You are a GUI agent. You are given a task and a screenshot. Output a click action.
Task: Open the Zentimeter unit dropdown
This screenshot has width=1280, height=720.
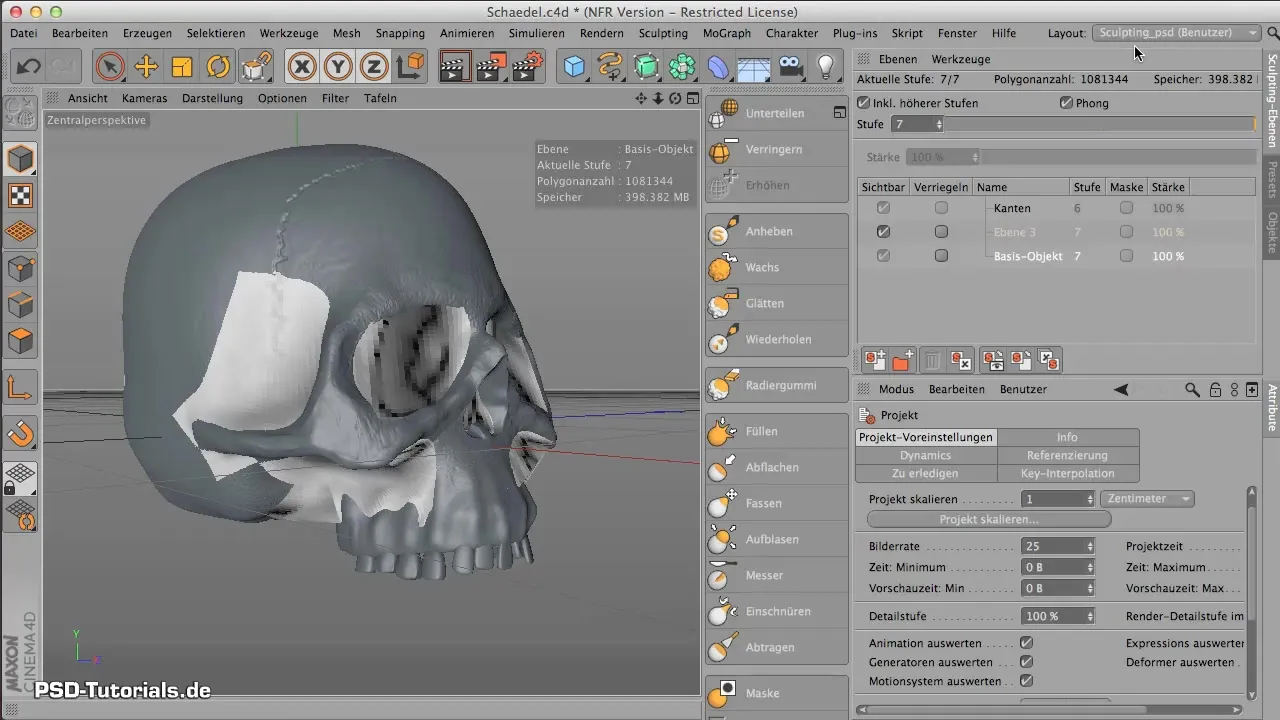[1147, 499]
